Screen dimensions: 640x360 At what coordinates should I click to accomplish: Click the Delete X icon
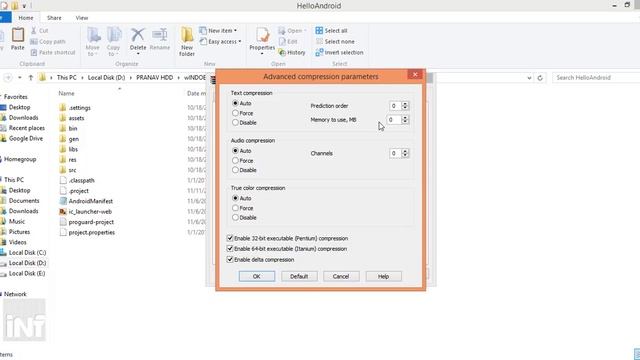pyautogui.click(x=138, y=35)
